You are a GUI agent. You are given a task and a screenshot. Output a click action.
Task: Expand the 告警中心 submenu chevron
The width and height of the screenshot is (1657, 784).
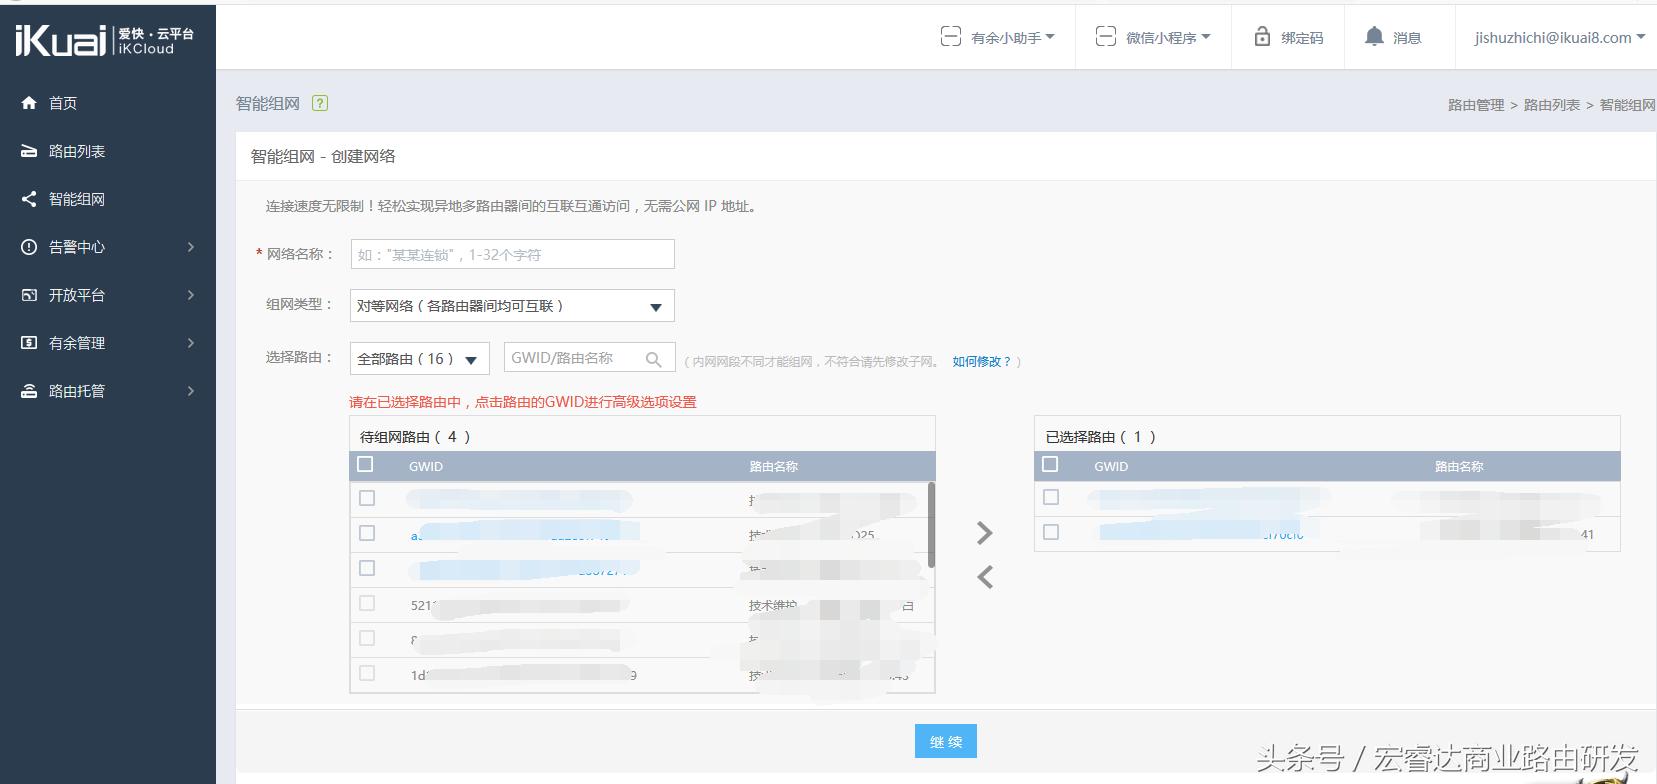tap(191, 247)
